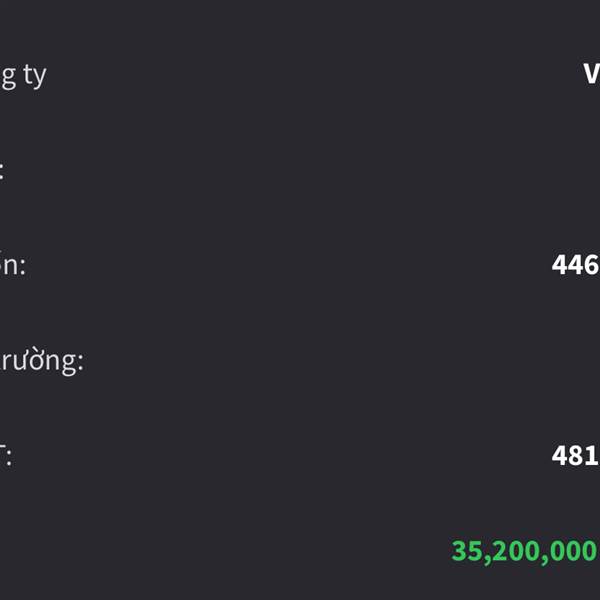
Task: Click the bold 'V' company name value
Action: point(592,73)
